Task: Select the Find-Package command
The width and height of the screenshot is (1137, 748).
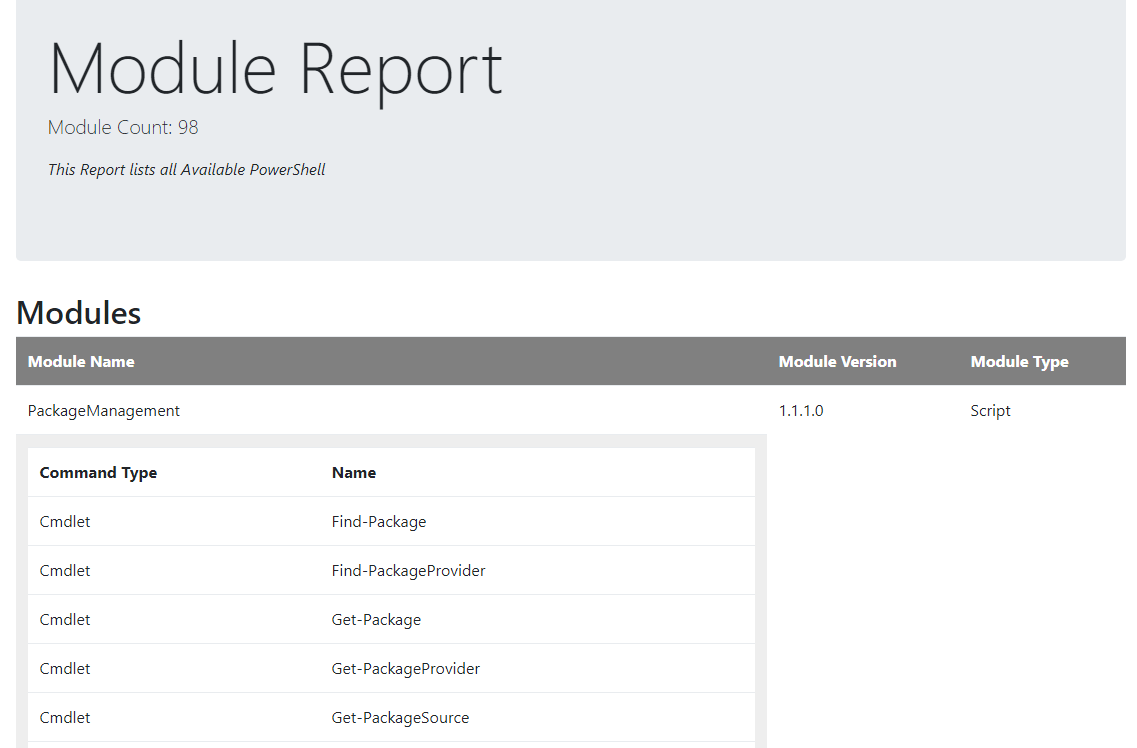Action: 379,521
